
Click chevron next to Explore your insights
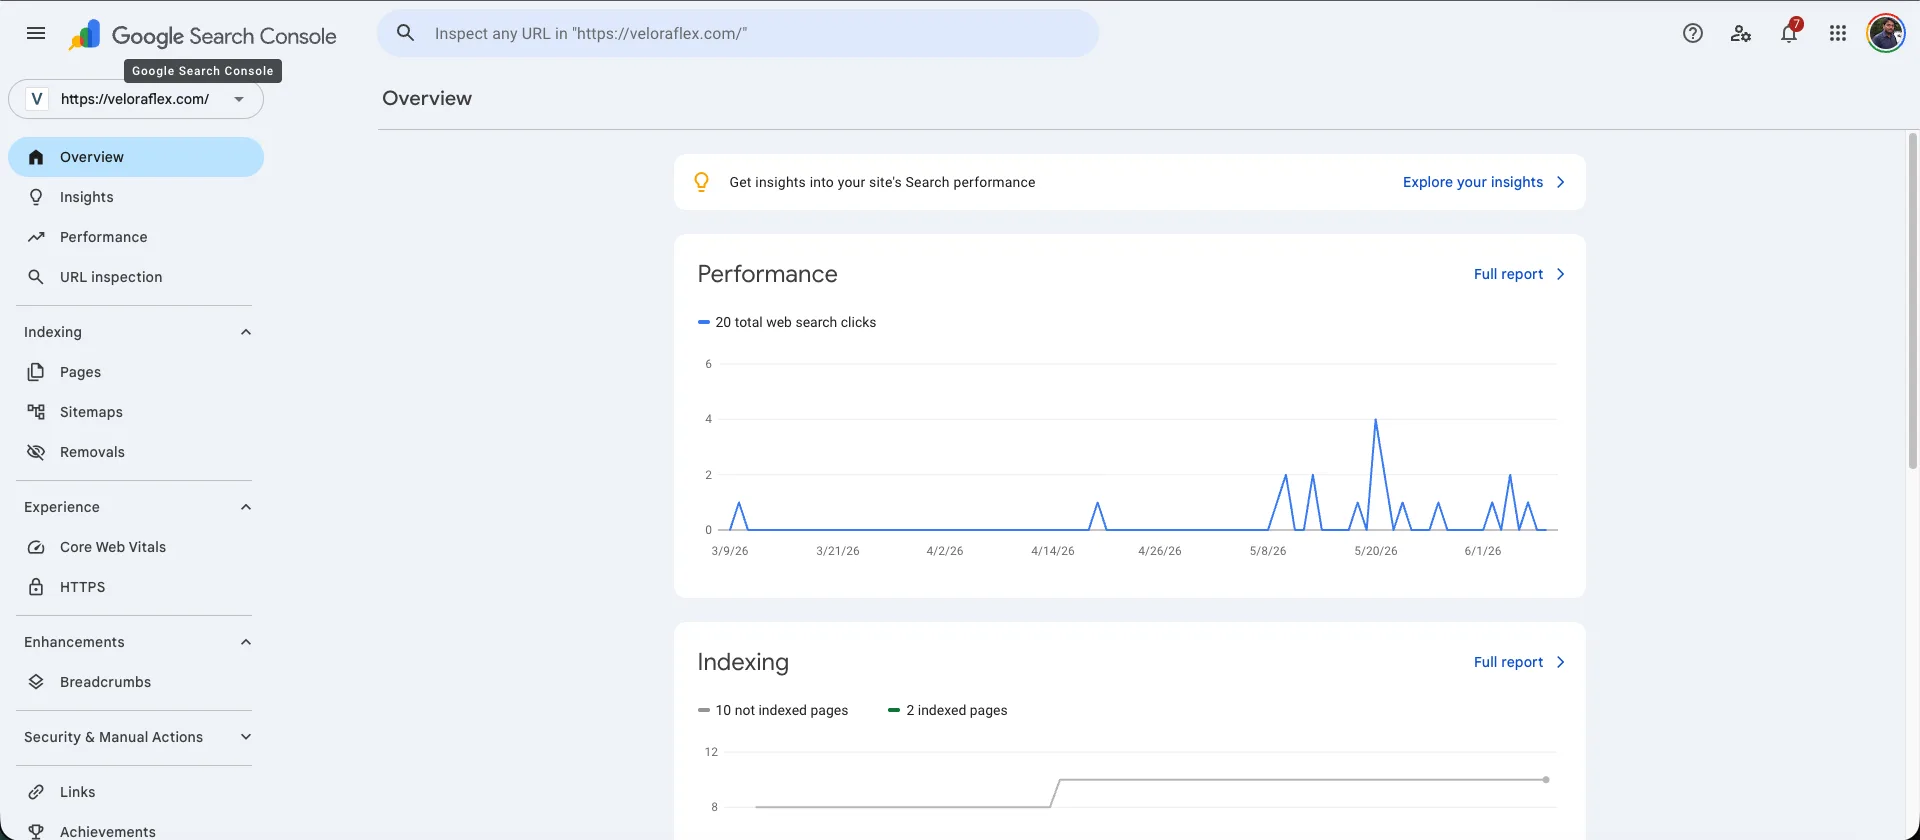click(1560, 182)
